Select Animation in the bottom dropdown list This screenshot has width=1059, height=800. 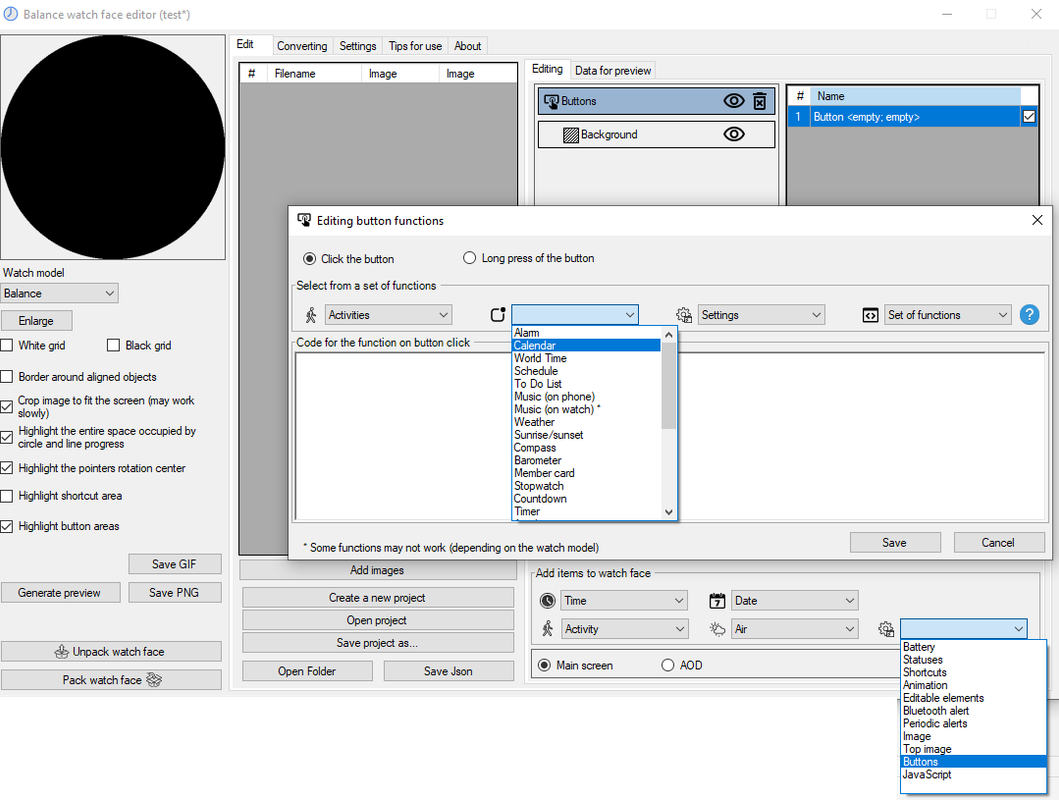pyautogui.click(x=973, y=685)
